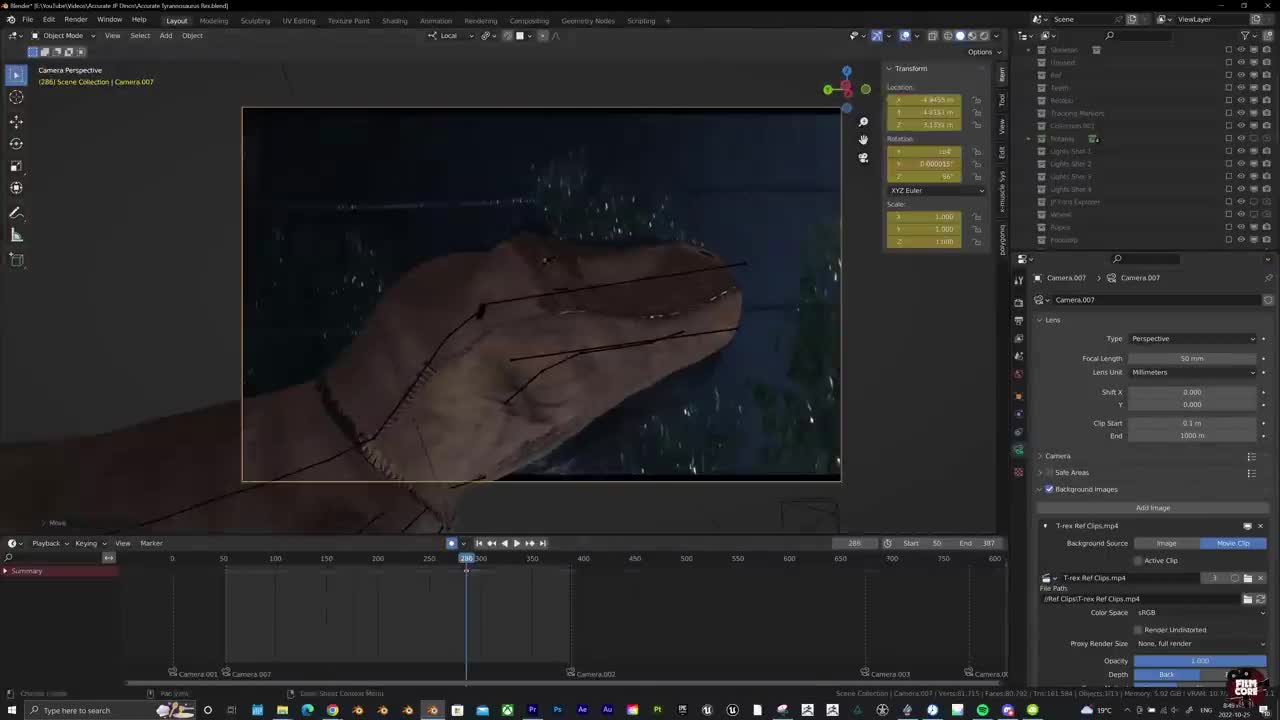This screenshot has height=720, width=1280.
Task: Toggle exclude checkbox for Ref collection
Action: point(1229,75)
